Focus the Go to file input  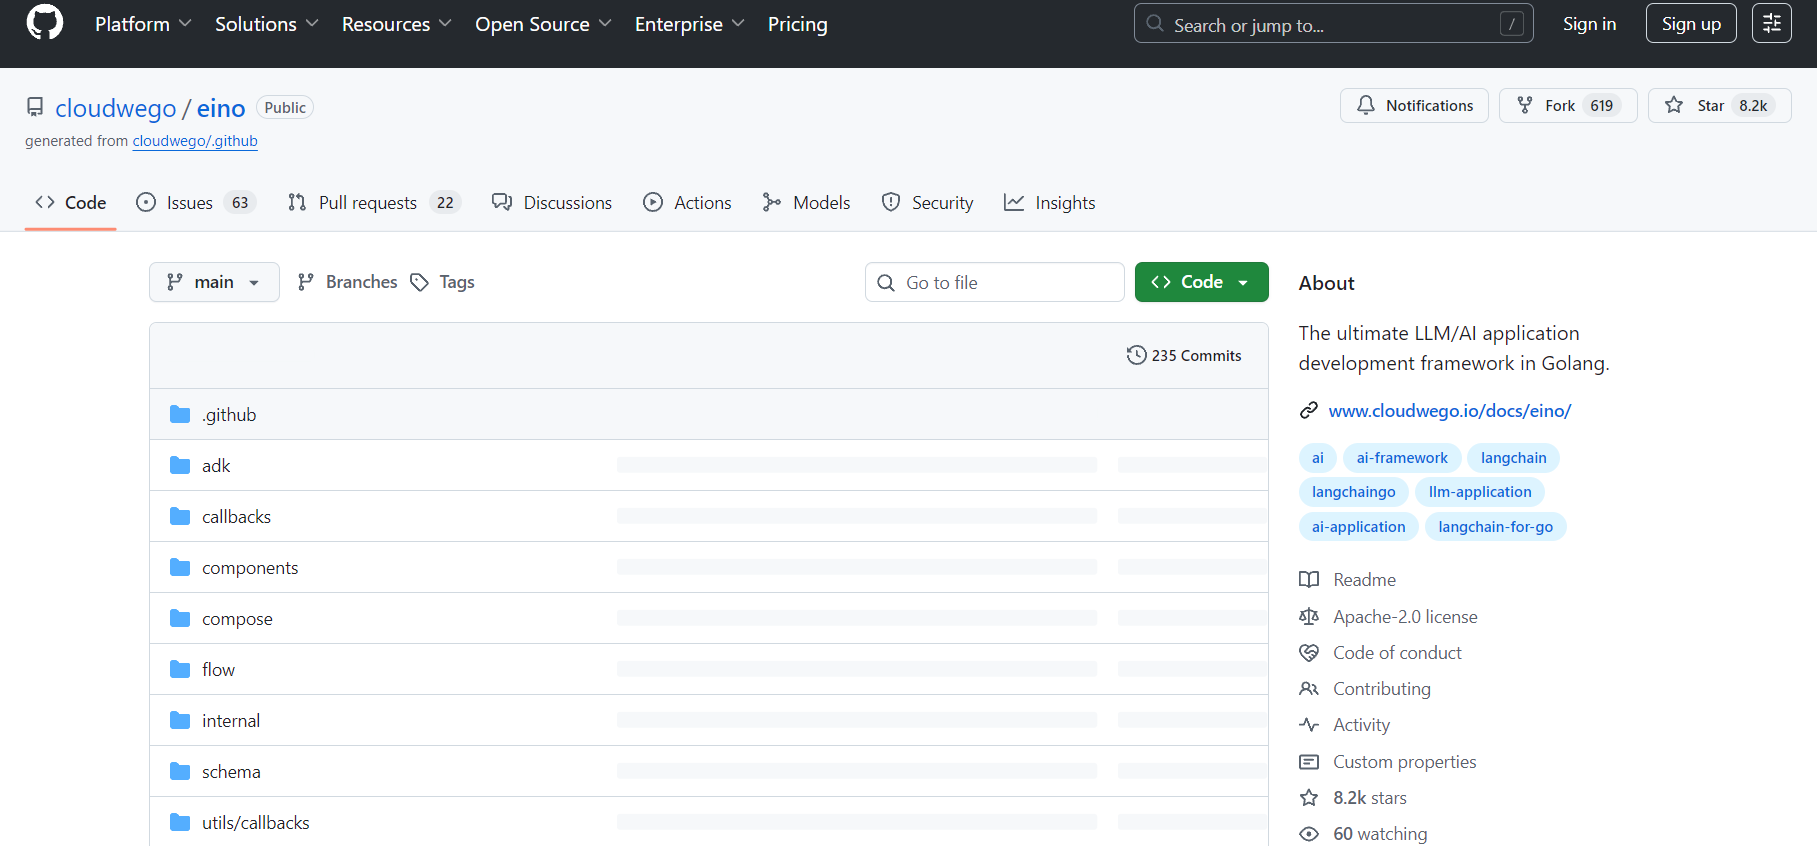tap(995, 282)
